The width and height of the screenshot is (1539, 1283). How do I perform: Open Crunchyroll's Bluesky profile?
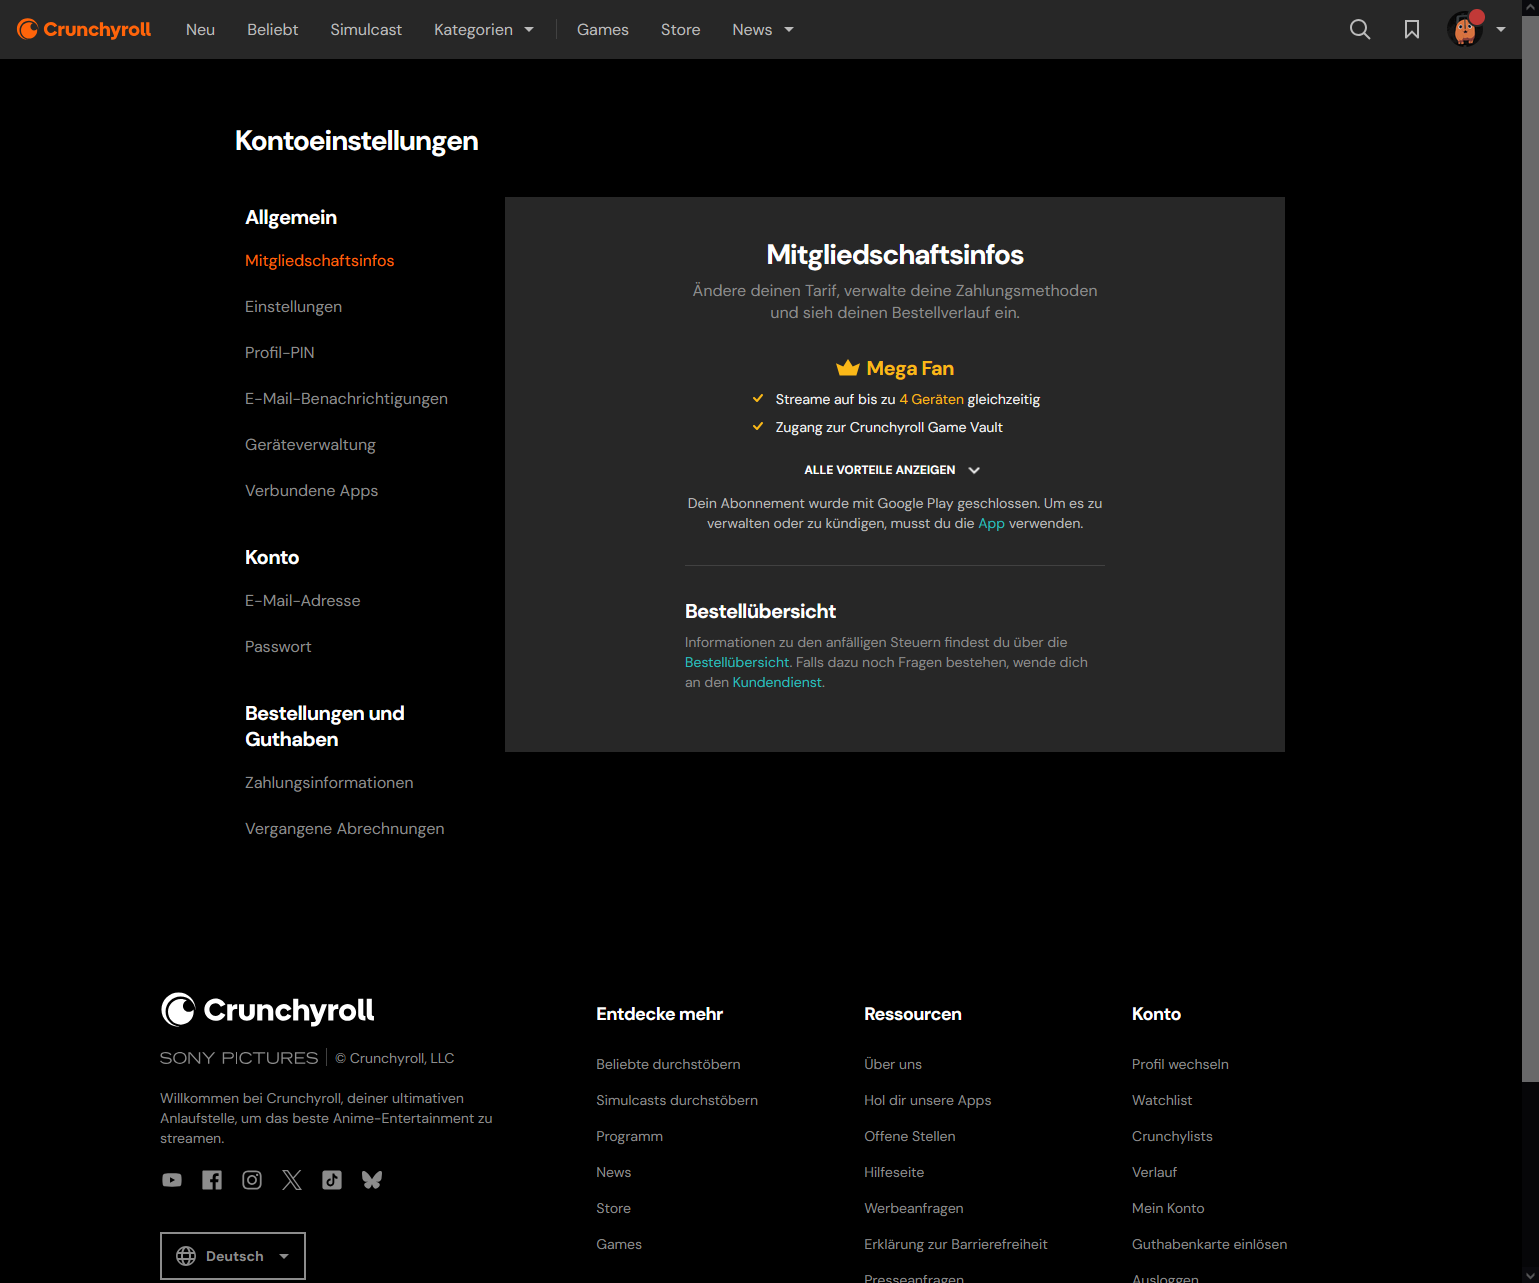point(371,1180)
